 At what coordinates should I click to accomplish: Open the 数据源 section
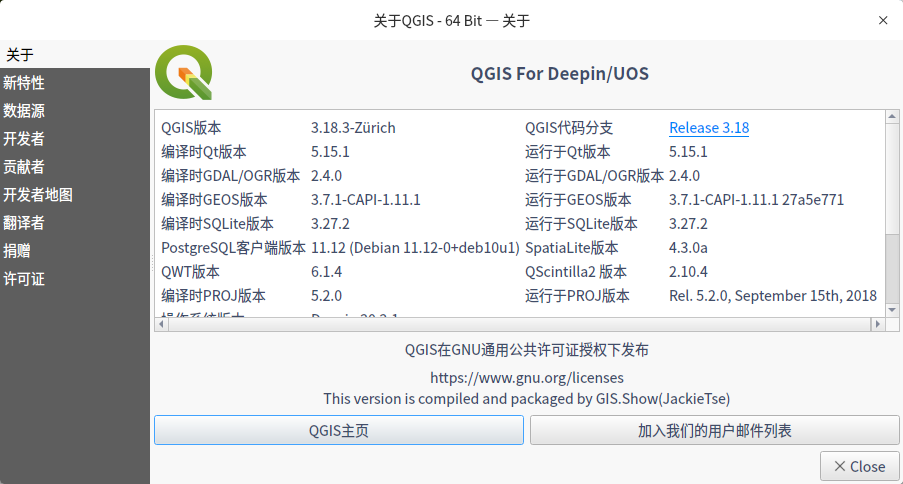click(24, 111)
